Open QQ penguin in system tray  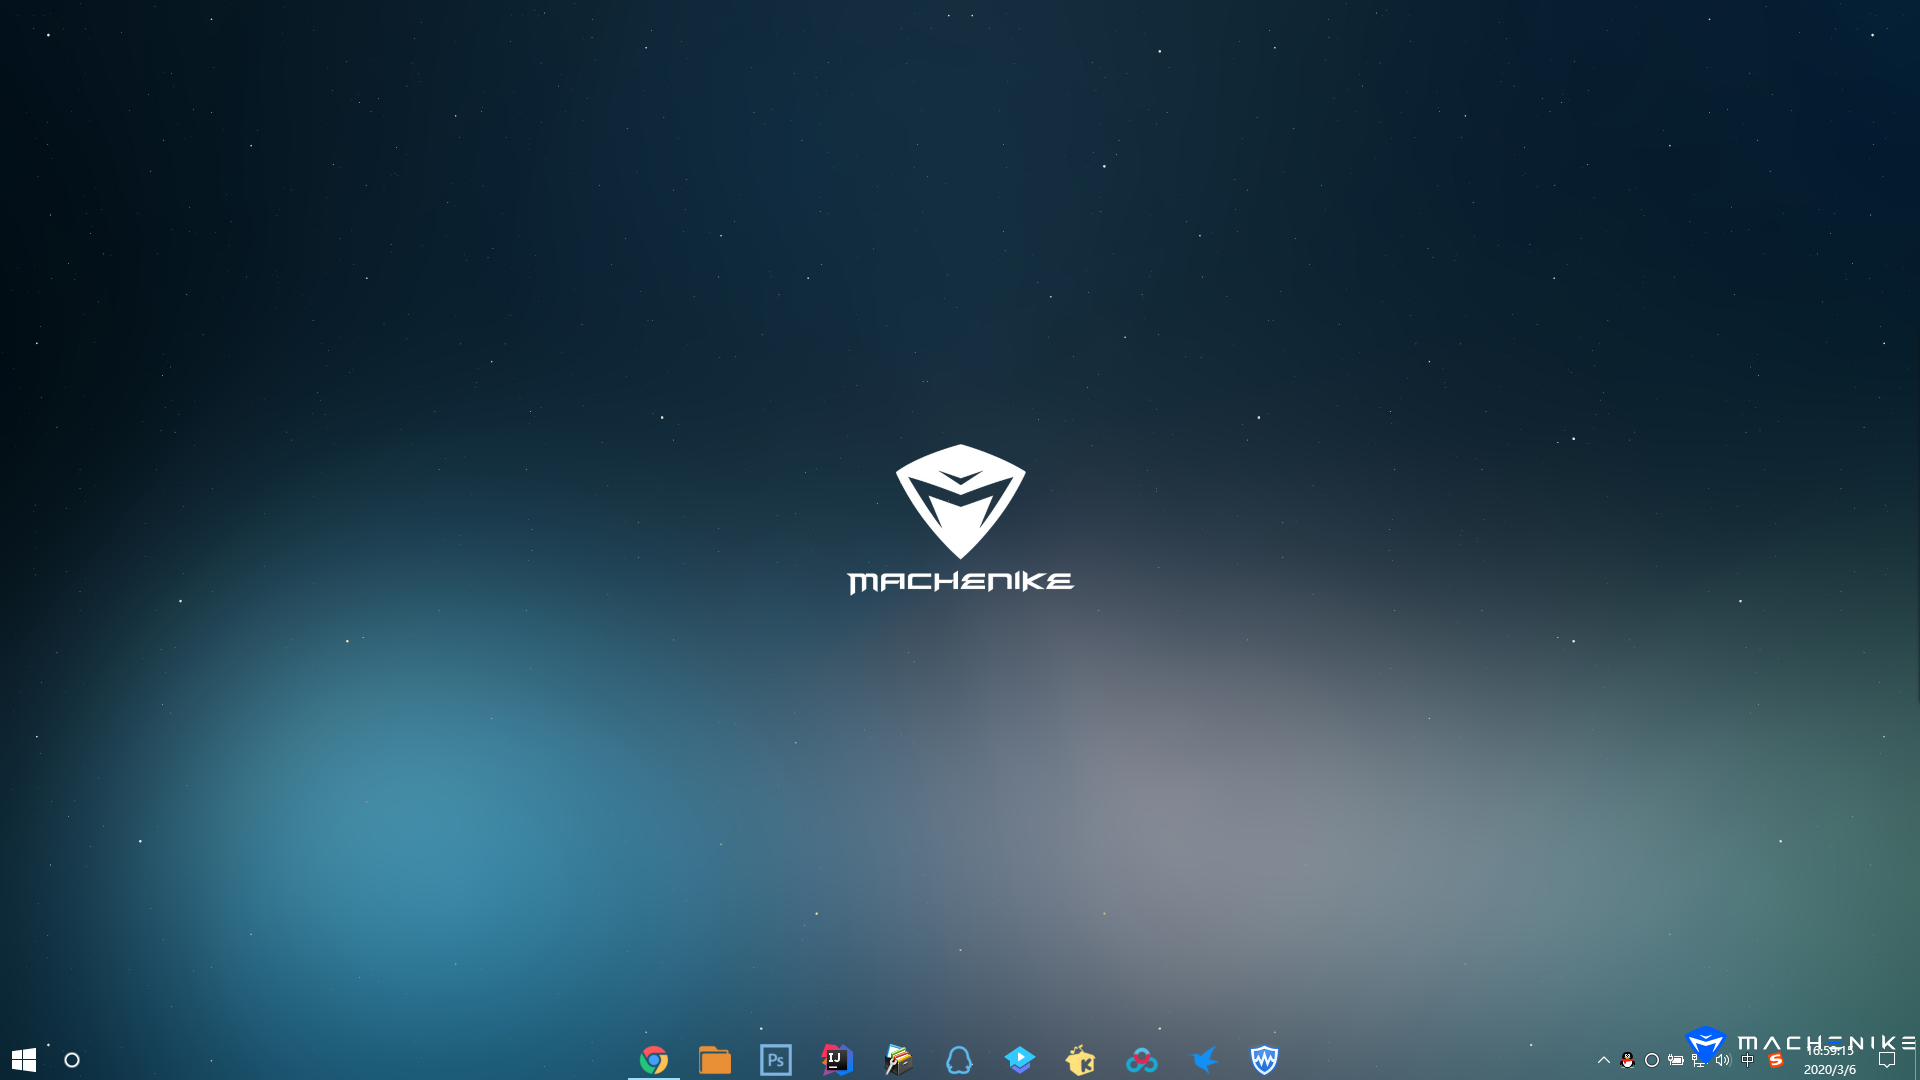(x=1628, y=1060)
